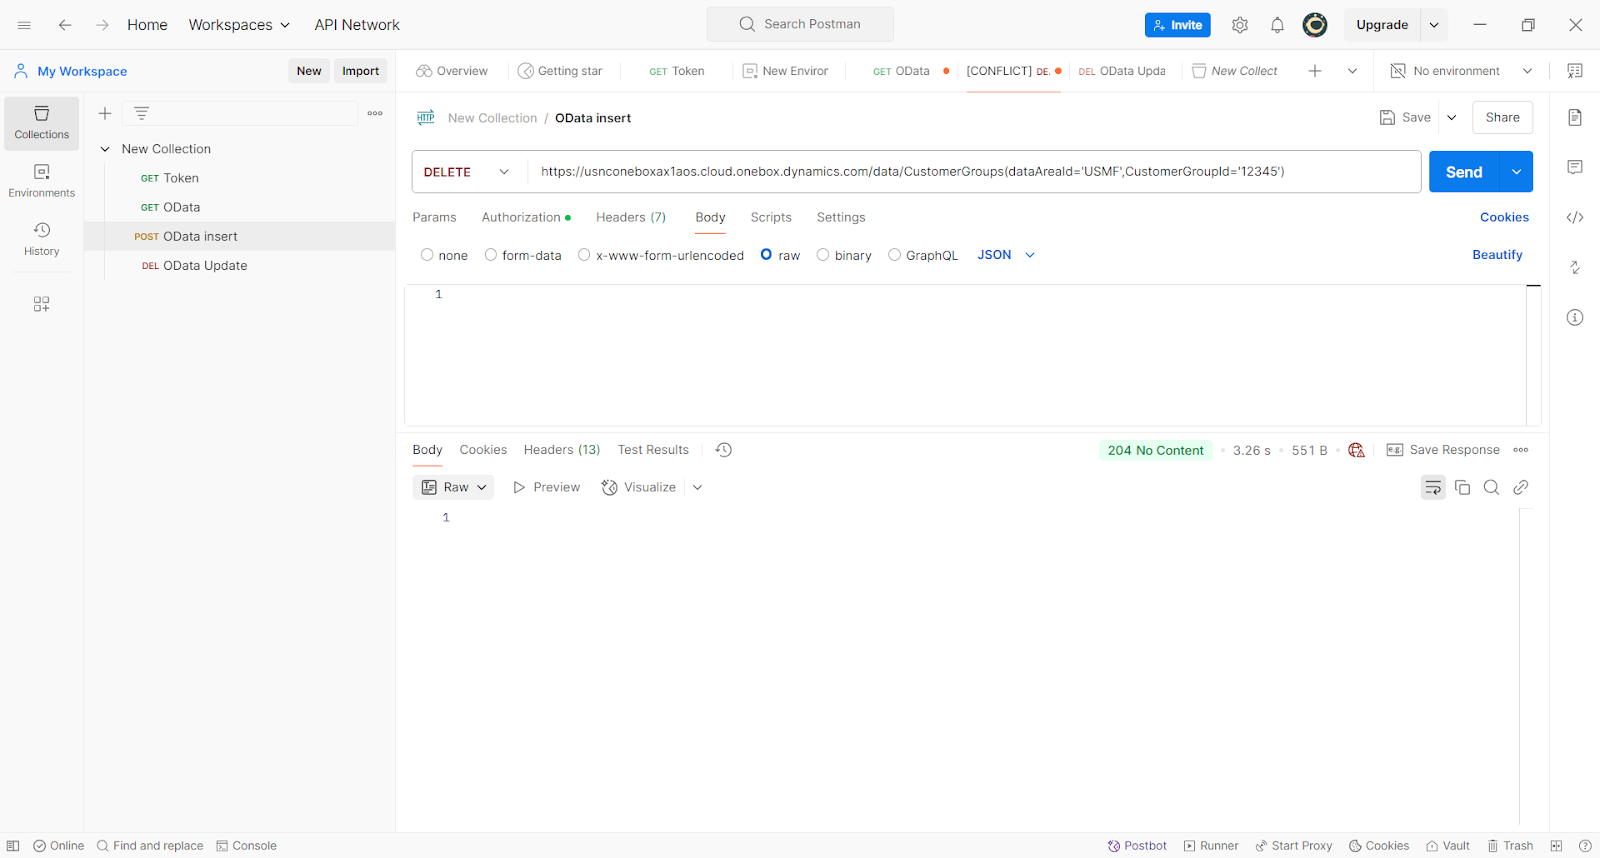Open the tabs overflow dropdown
Screen dimensions: 1600x858
[1352, 71]
